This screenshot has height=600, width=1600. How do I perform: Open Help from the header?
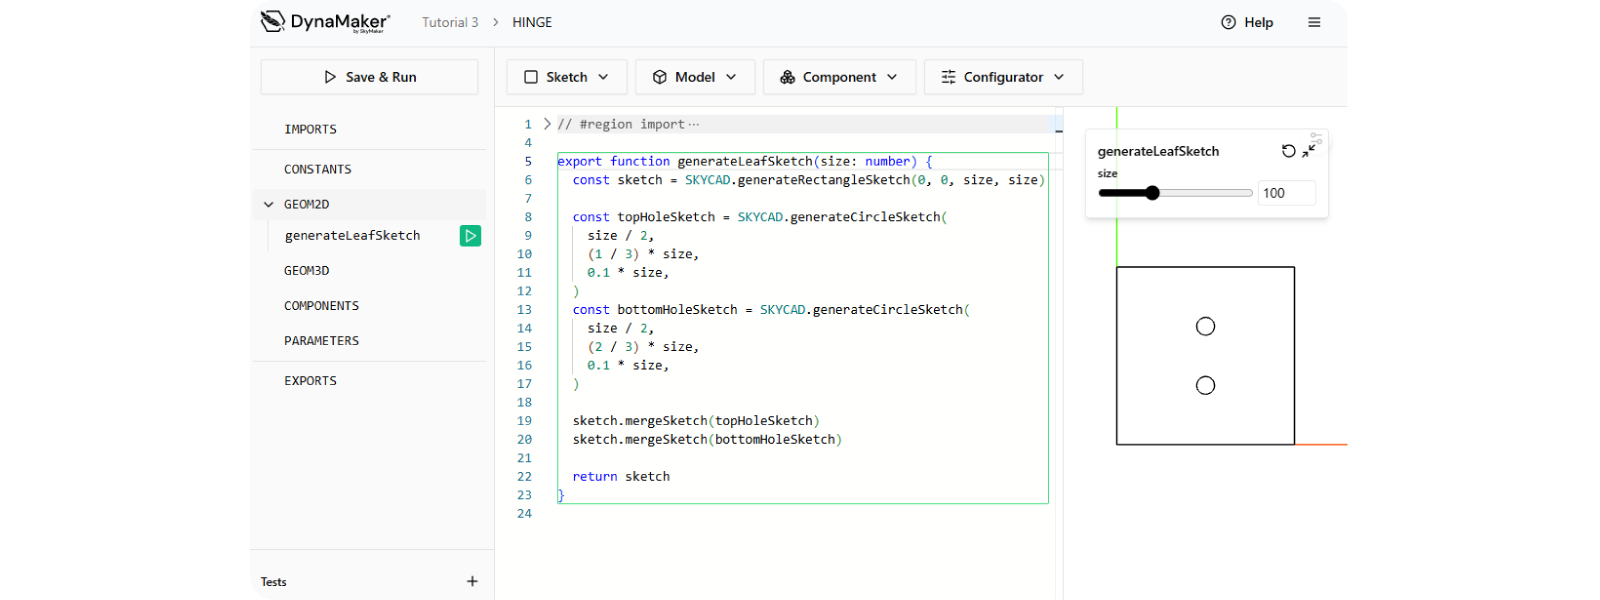[1247, 22]
